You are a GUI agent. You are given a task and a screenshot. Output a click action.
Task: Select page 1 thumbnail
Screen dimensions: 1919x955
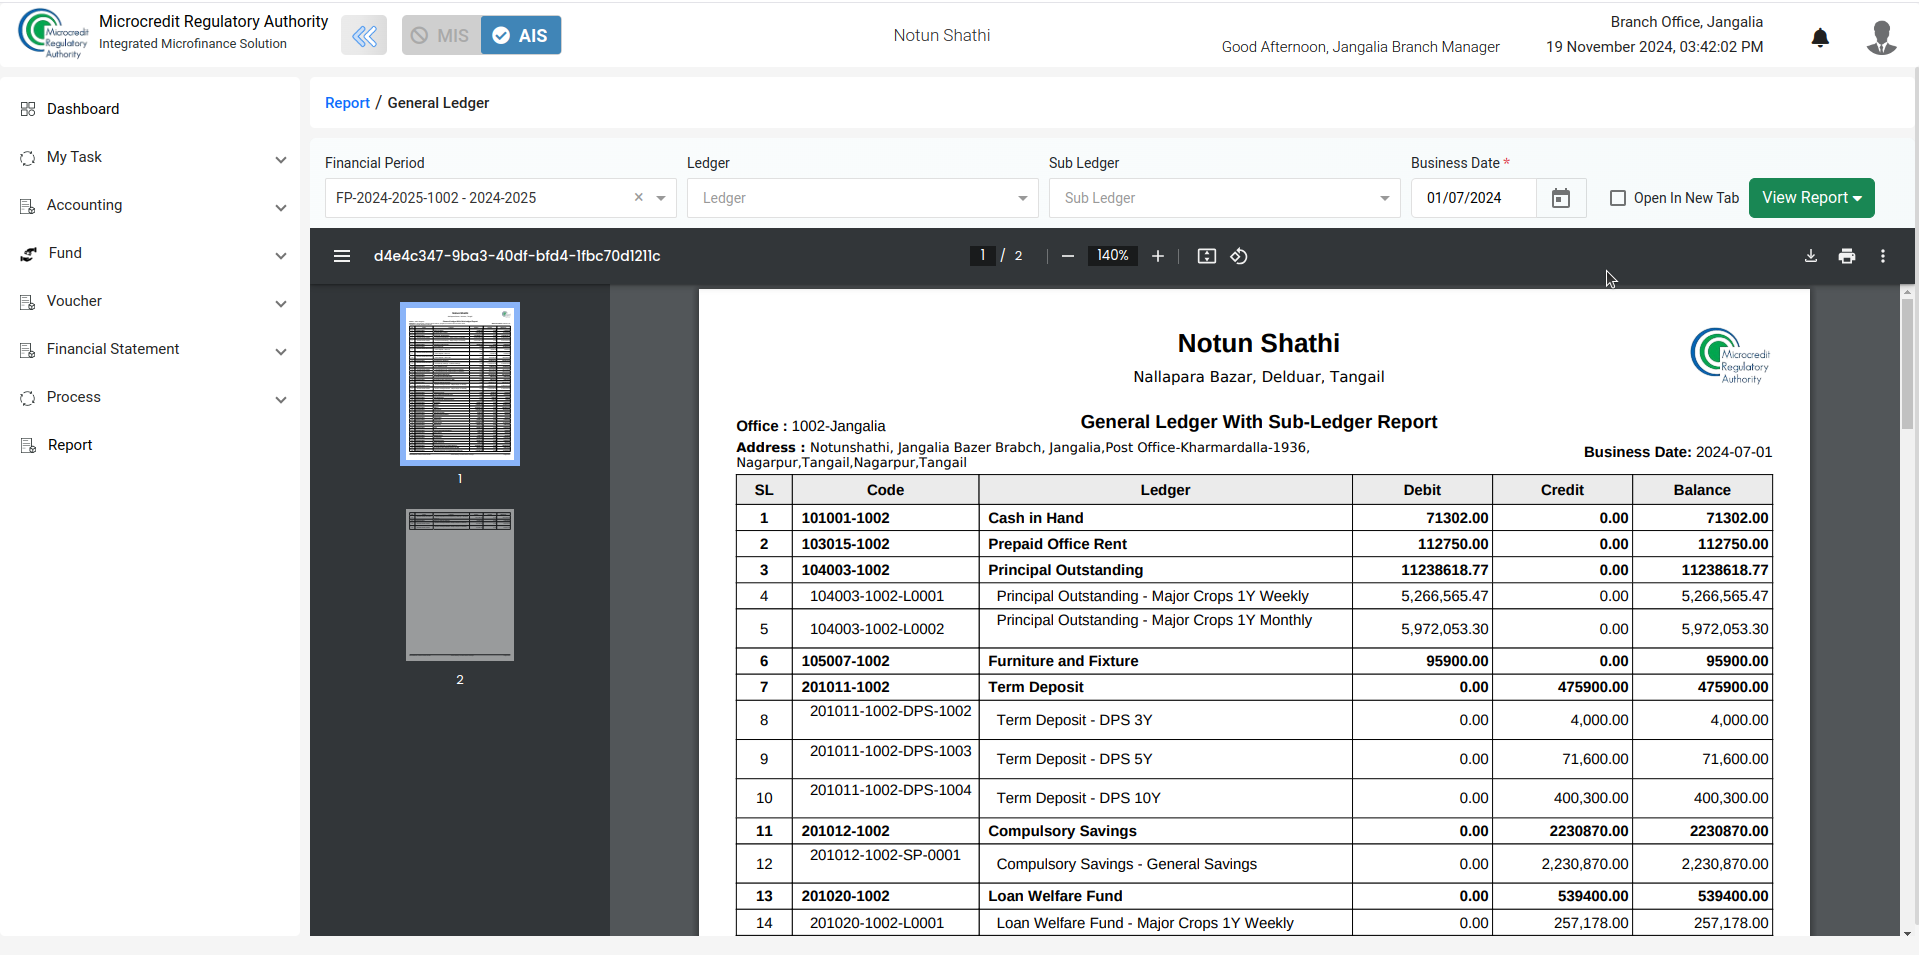point(460,384)
